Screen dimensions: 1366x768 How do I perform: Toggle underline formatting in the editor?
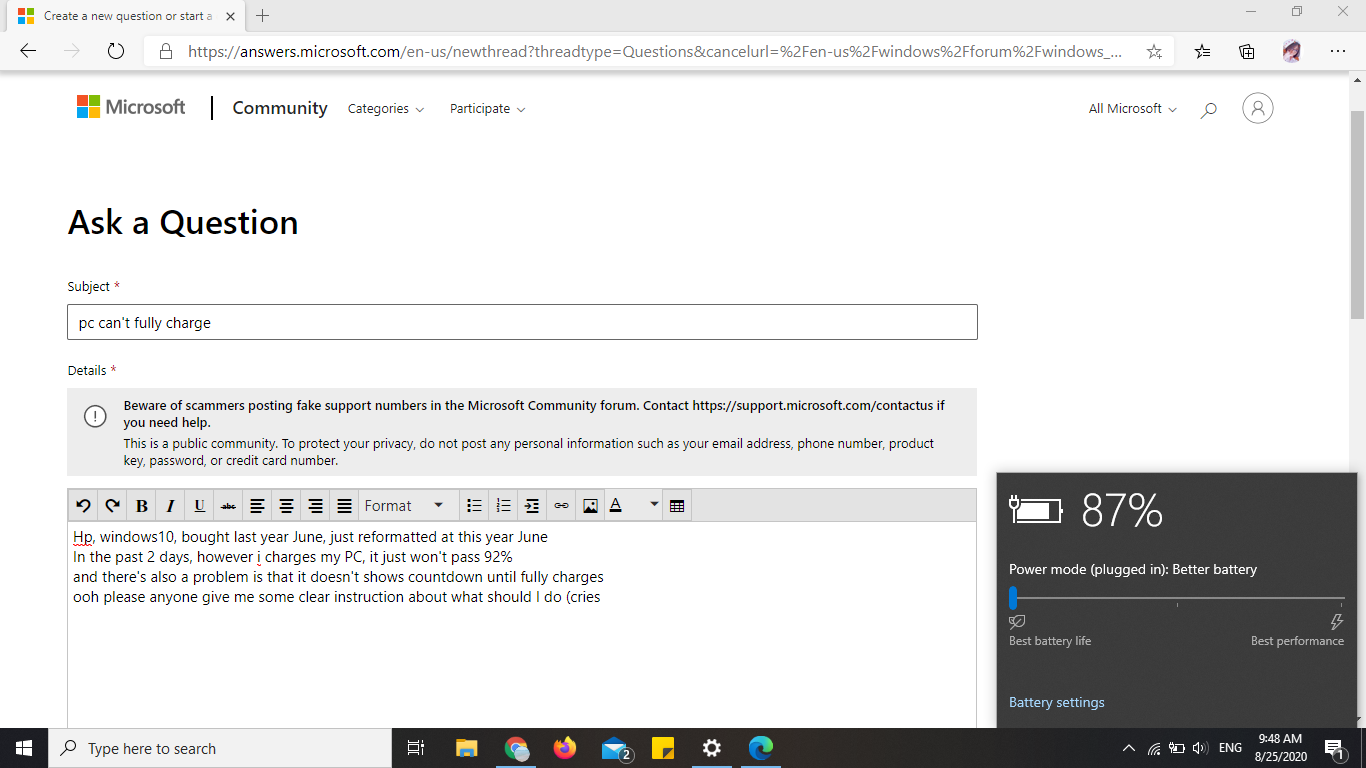[x=199, y=506]
